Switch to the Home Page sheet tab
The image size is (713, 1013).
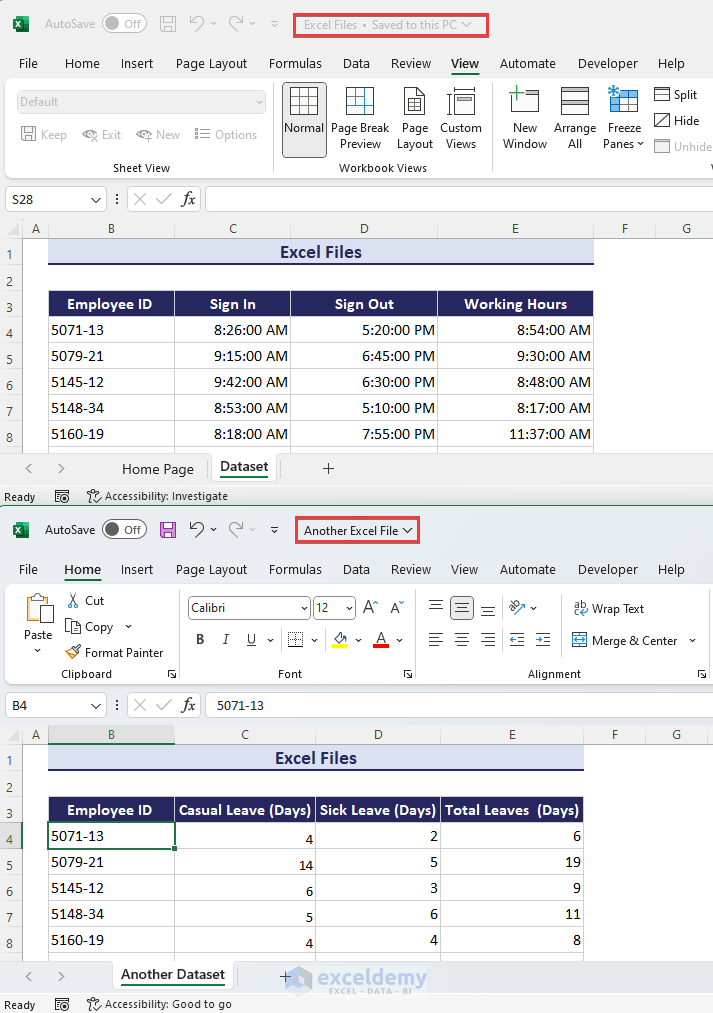158,469
